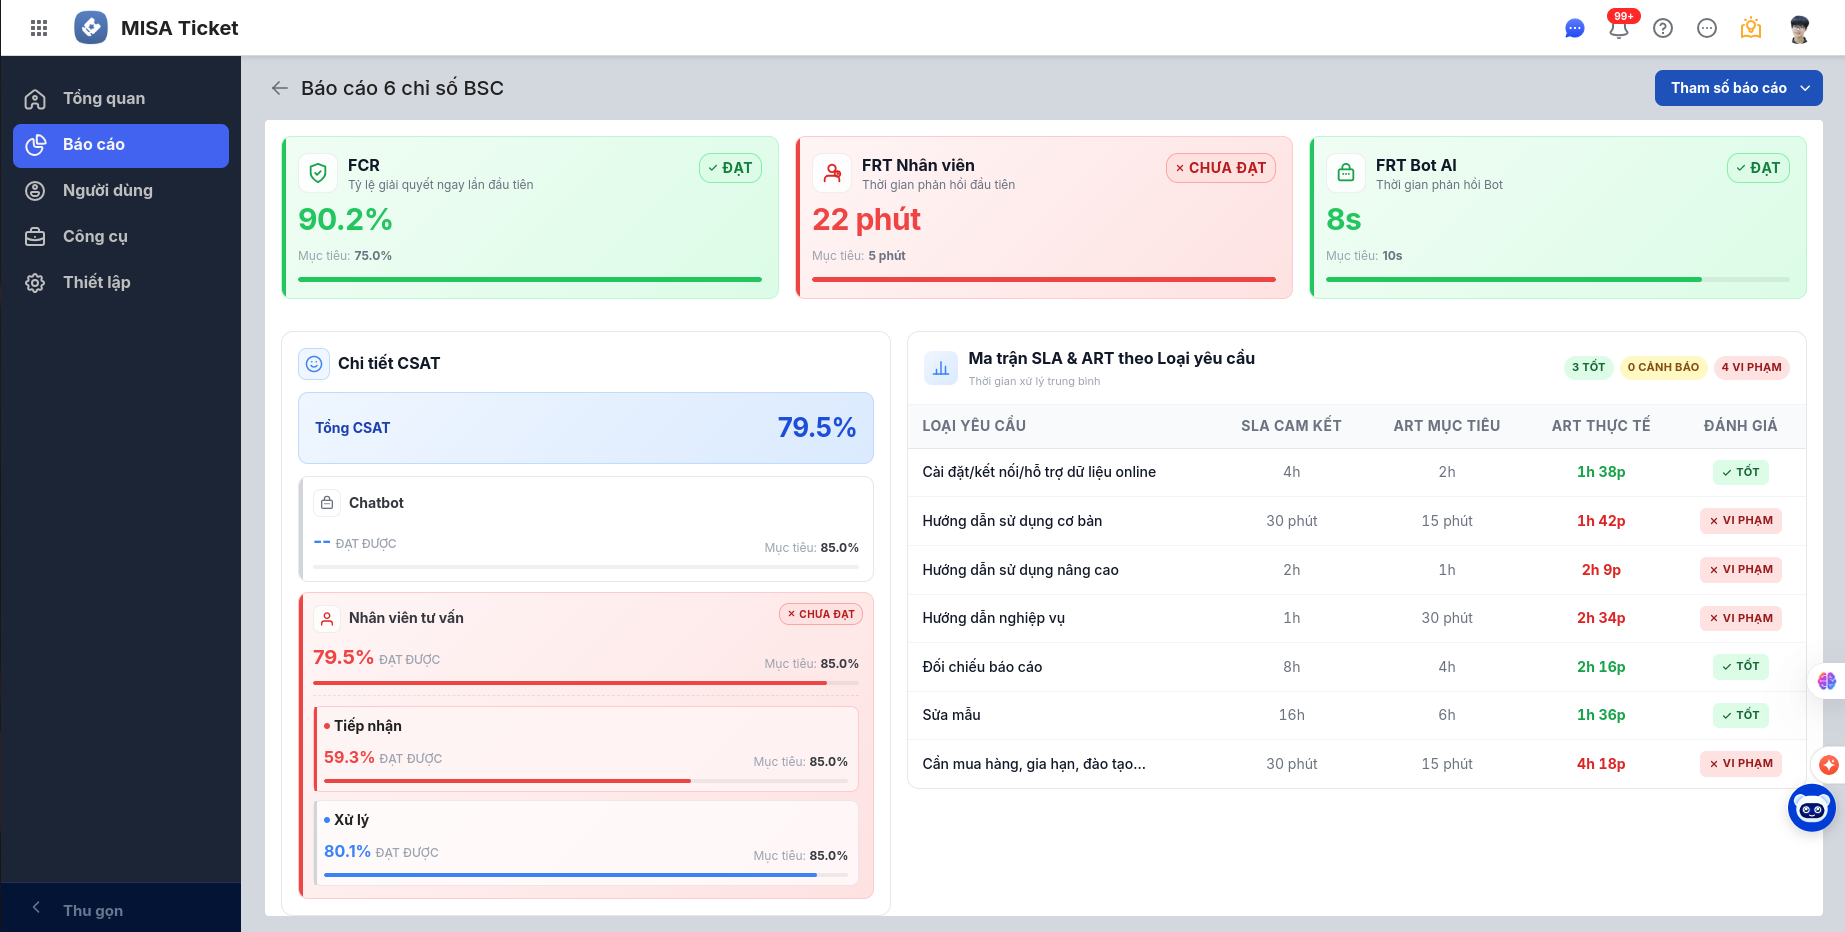Click the FRT Nhân viên red progress bar
Screen dimensions: 1845x932
(x=1043, y=279)
